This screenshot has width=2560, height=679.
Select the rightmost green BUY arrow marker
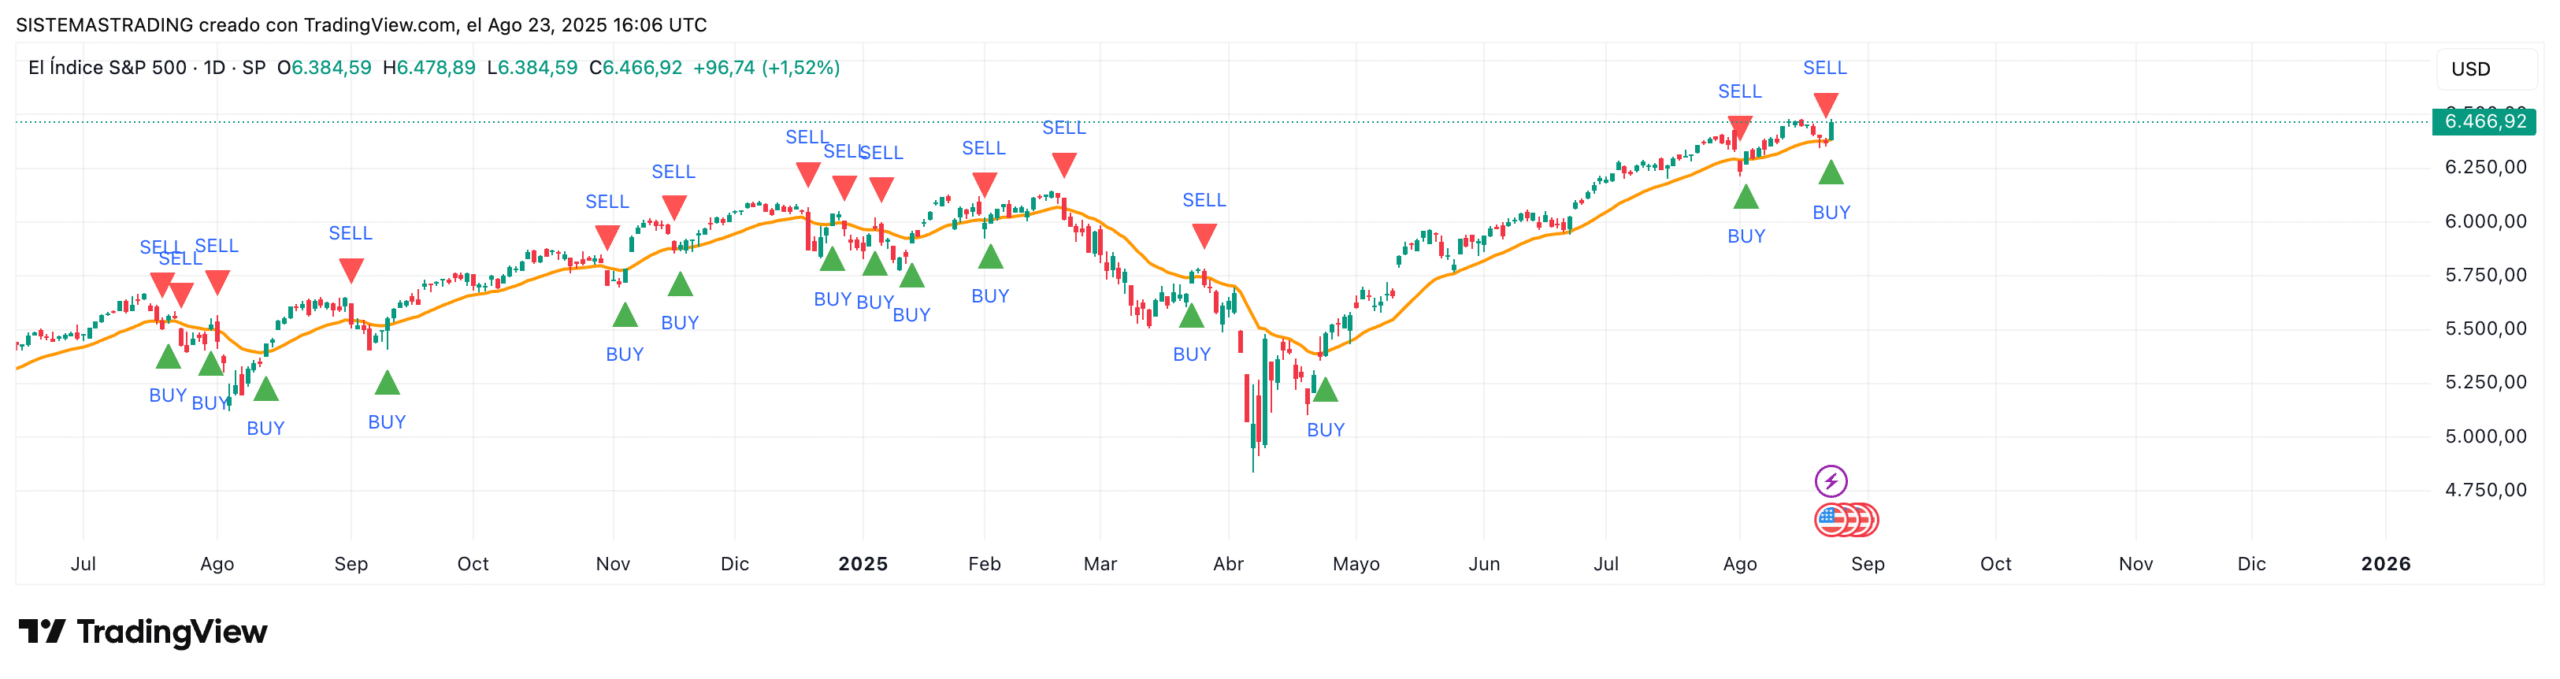point(1830,173)
